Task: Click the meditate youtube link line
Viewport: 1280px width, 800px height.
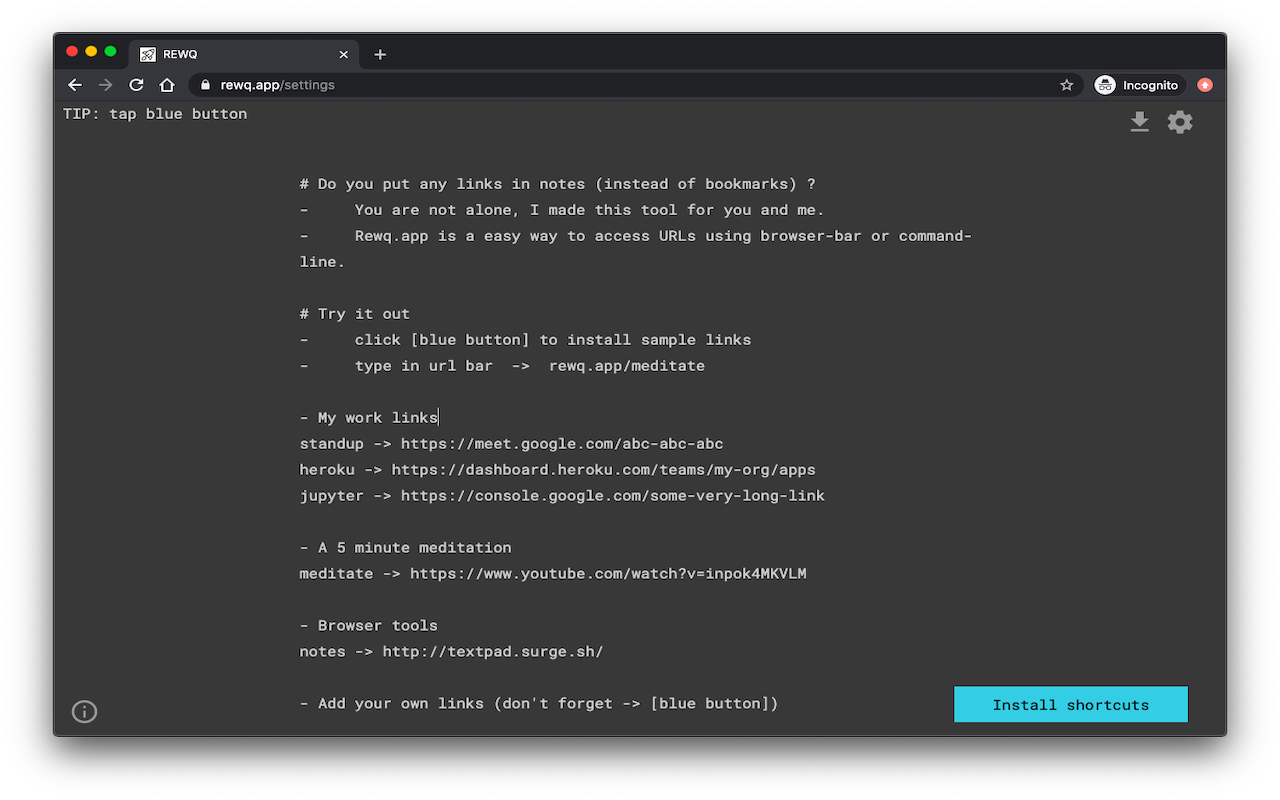Action: 553,574
